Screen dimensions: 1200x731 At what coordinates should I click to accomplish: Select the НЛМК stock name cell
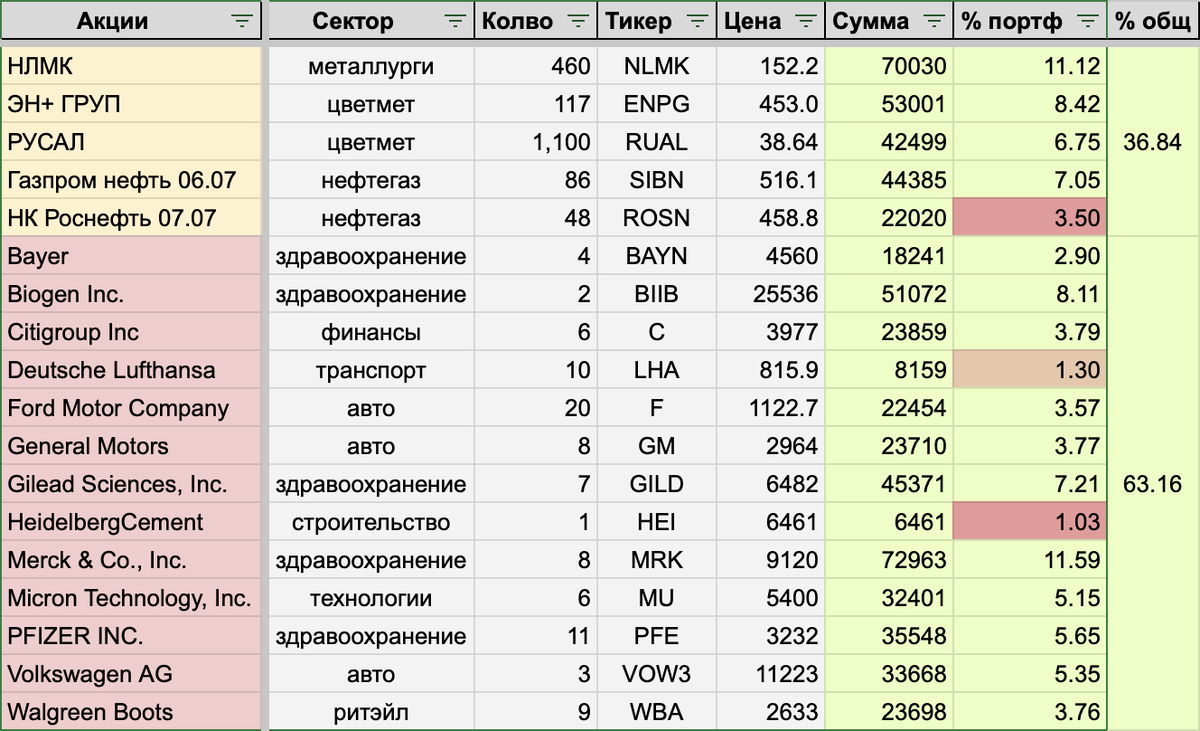tap(132, 67)
